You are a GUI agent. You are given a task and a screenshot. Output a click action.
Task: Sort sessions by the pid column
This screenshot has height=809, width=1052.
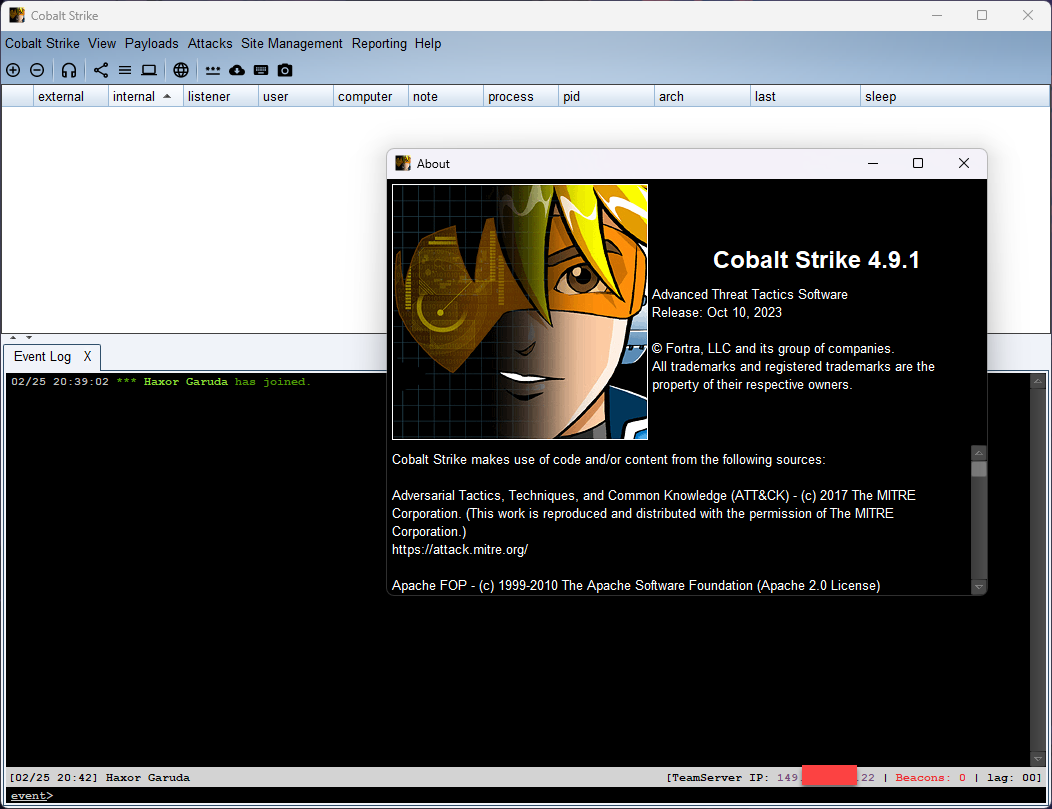[x=607, y=97]
